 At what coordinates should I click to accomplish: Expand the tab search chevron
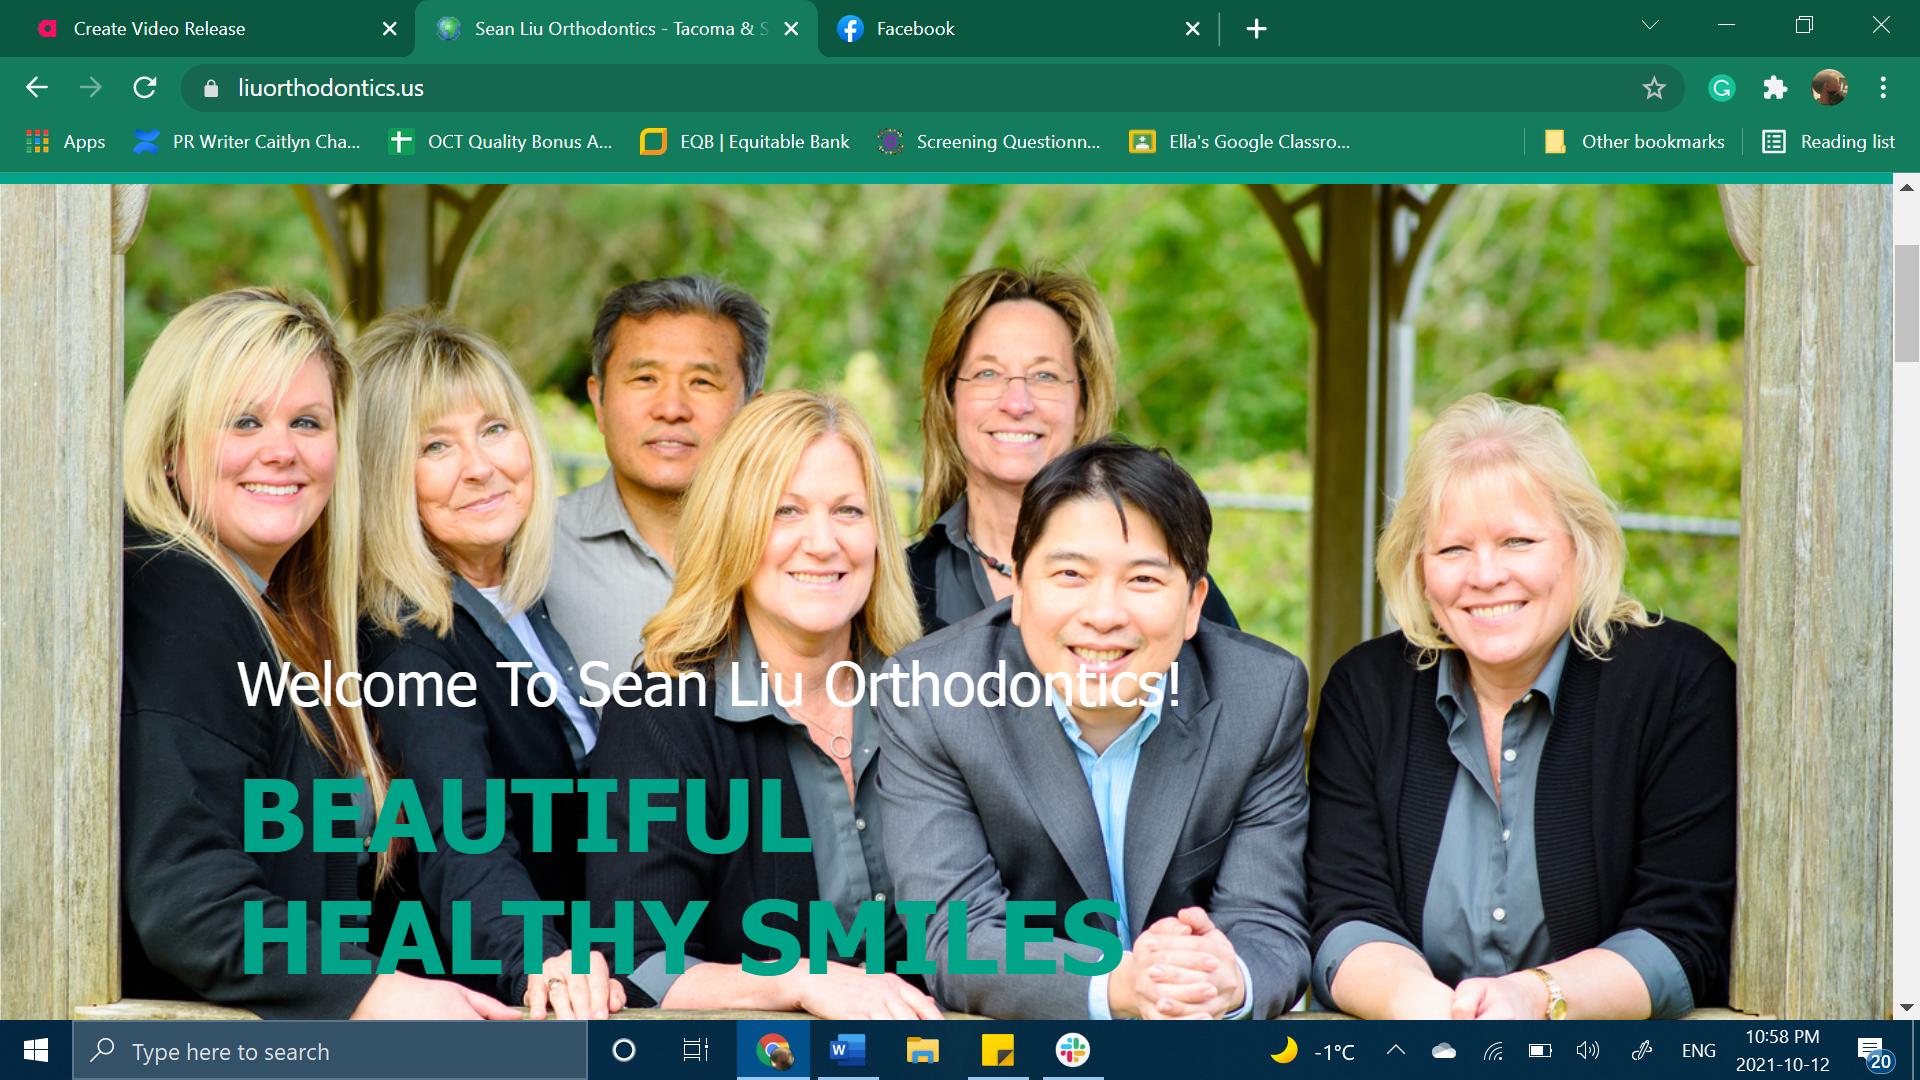point(1650,26)
